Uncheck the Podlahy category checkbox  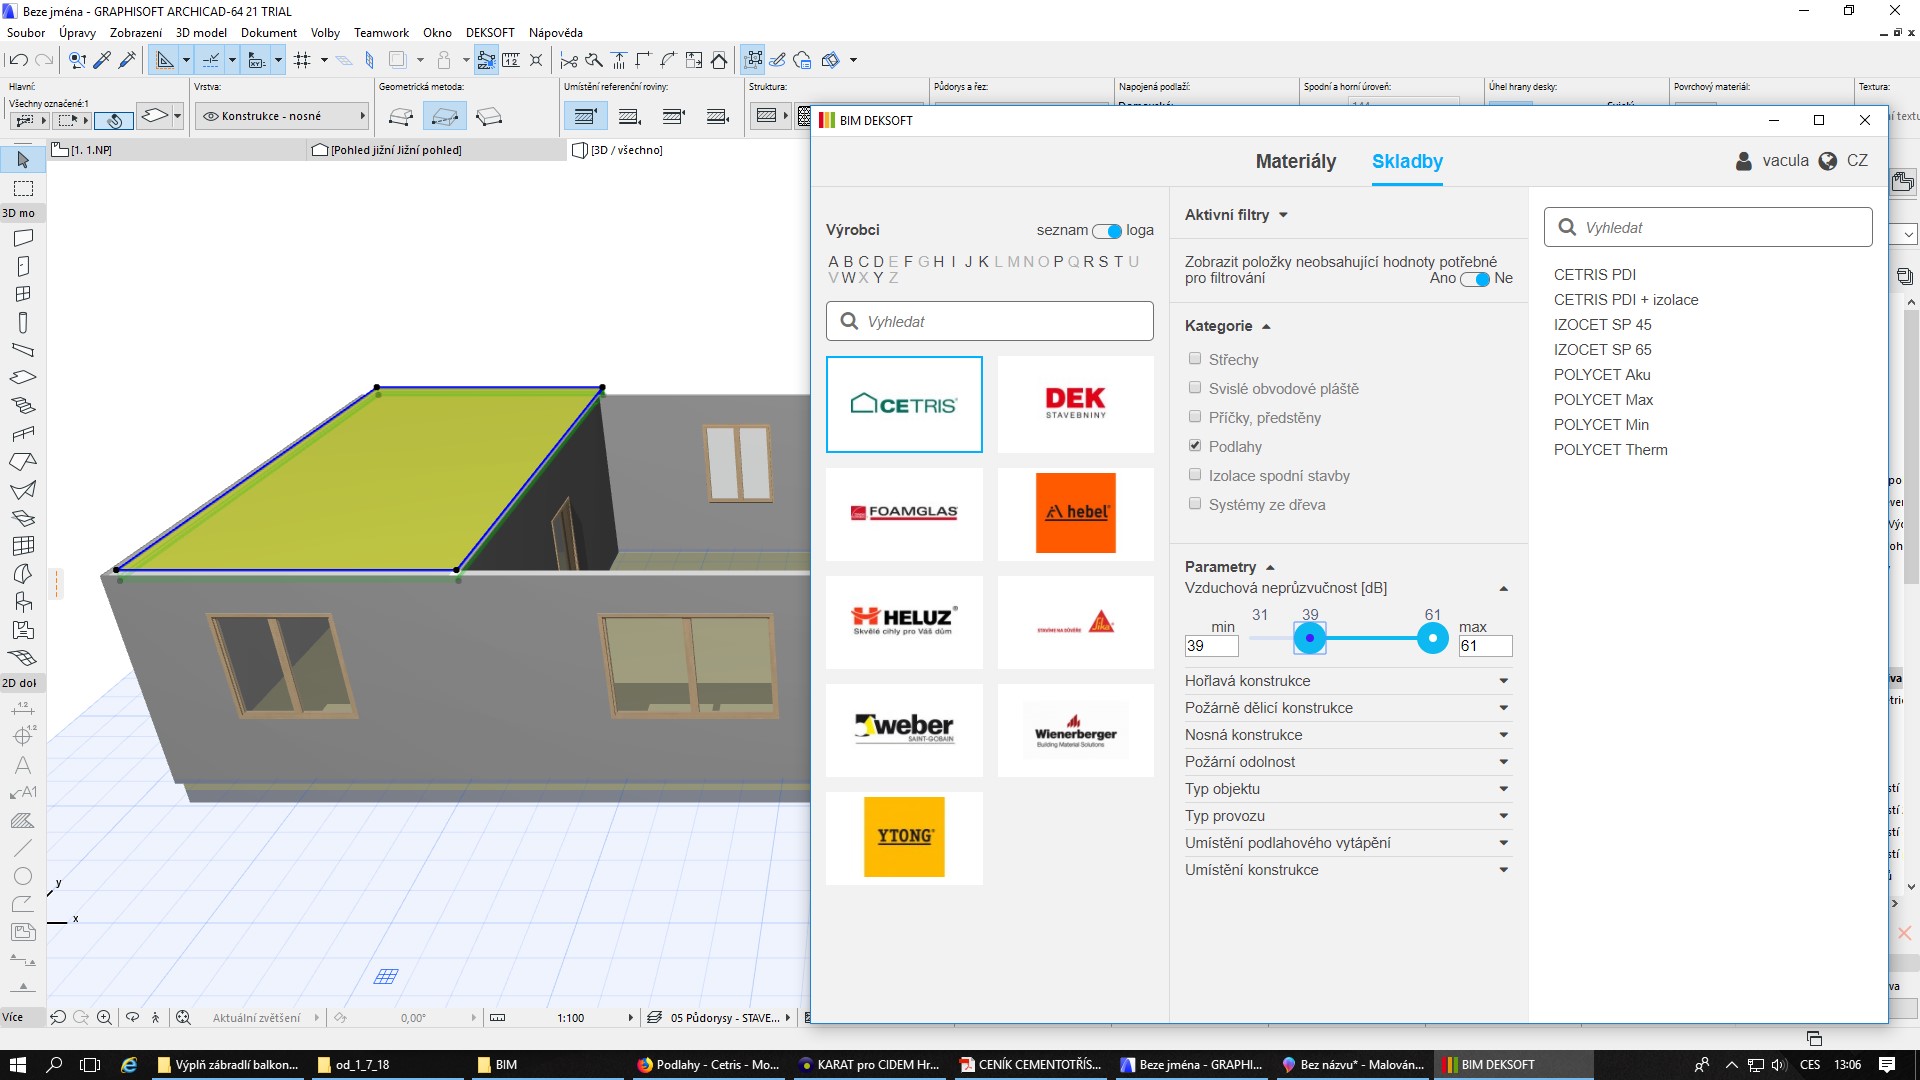pyautogui.click(x=1195, y=446)
